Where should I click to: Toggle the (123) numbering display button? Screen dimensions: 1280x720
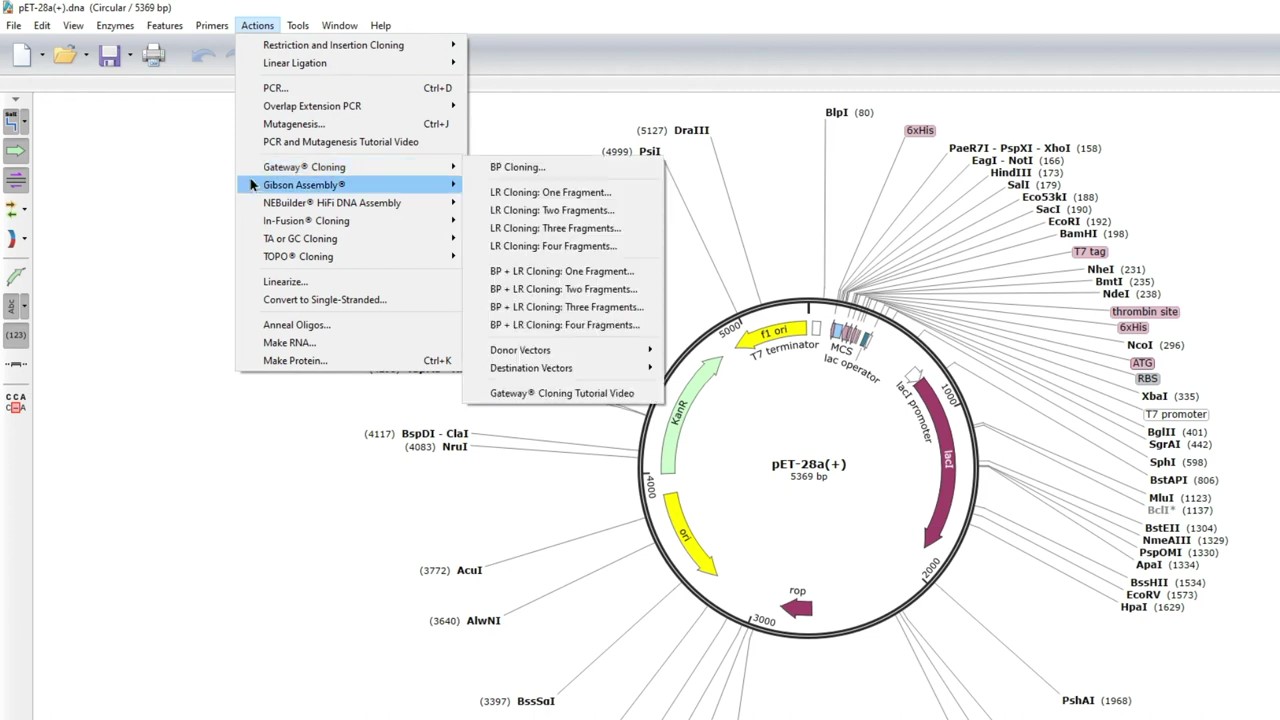tap(15, 335)
